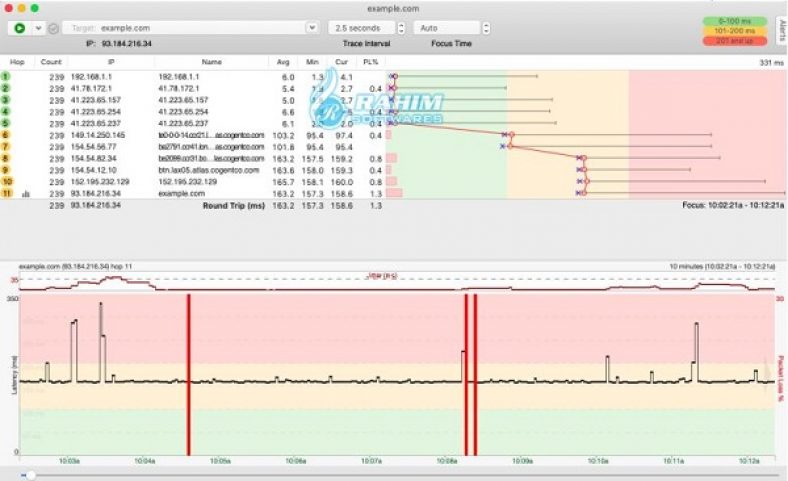The image size is (788, 481).
Task: Click the bottom timeline slider handle
Action: 31,475
